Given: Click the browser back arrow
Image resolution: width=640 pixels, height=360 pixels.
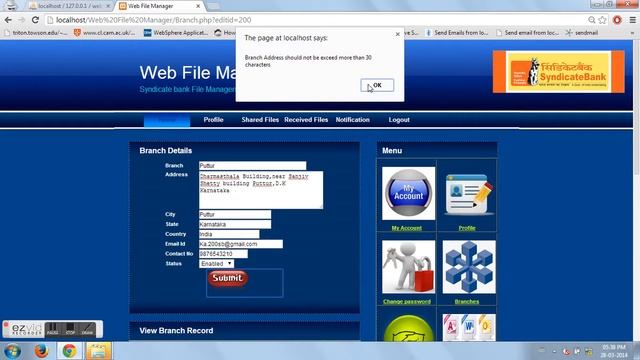Looking at the screenshot, I should 8,20.
